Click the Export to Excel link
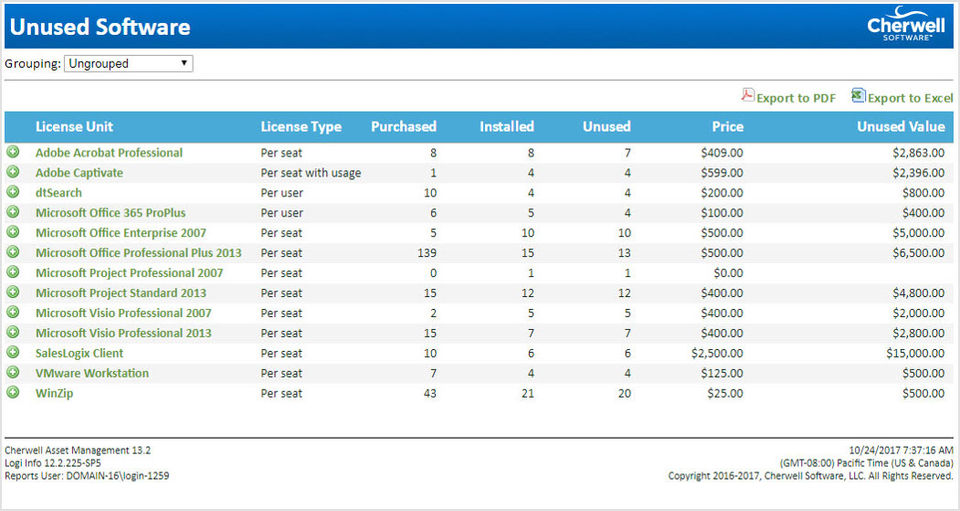The height and width of the screenshot is (511, 960). 910,99
